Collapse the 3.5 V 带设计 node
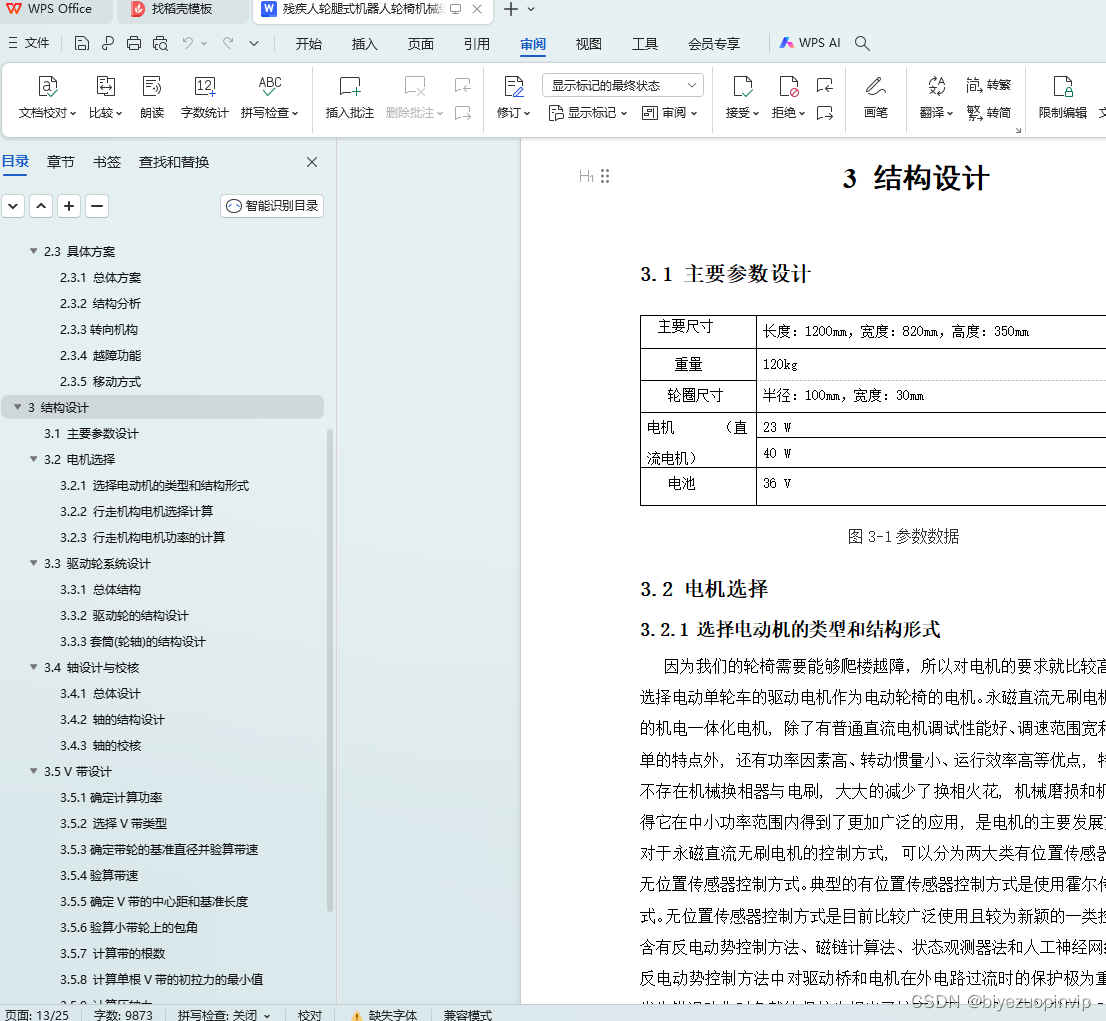This screenshot has width=1106, height=1021. pyautogui.click(x=33, y=771)
